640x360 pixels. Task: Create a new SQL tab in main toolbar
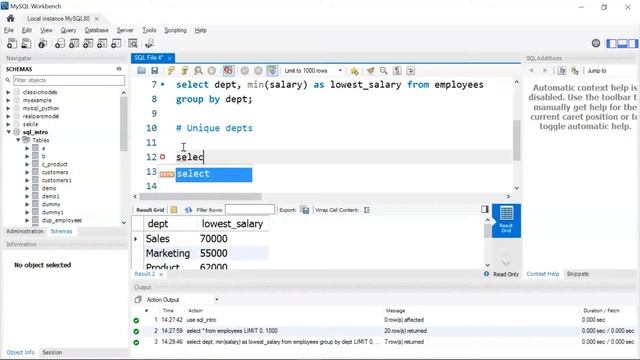pos(12,43)
